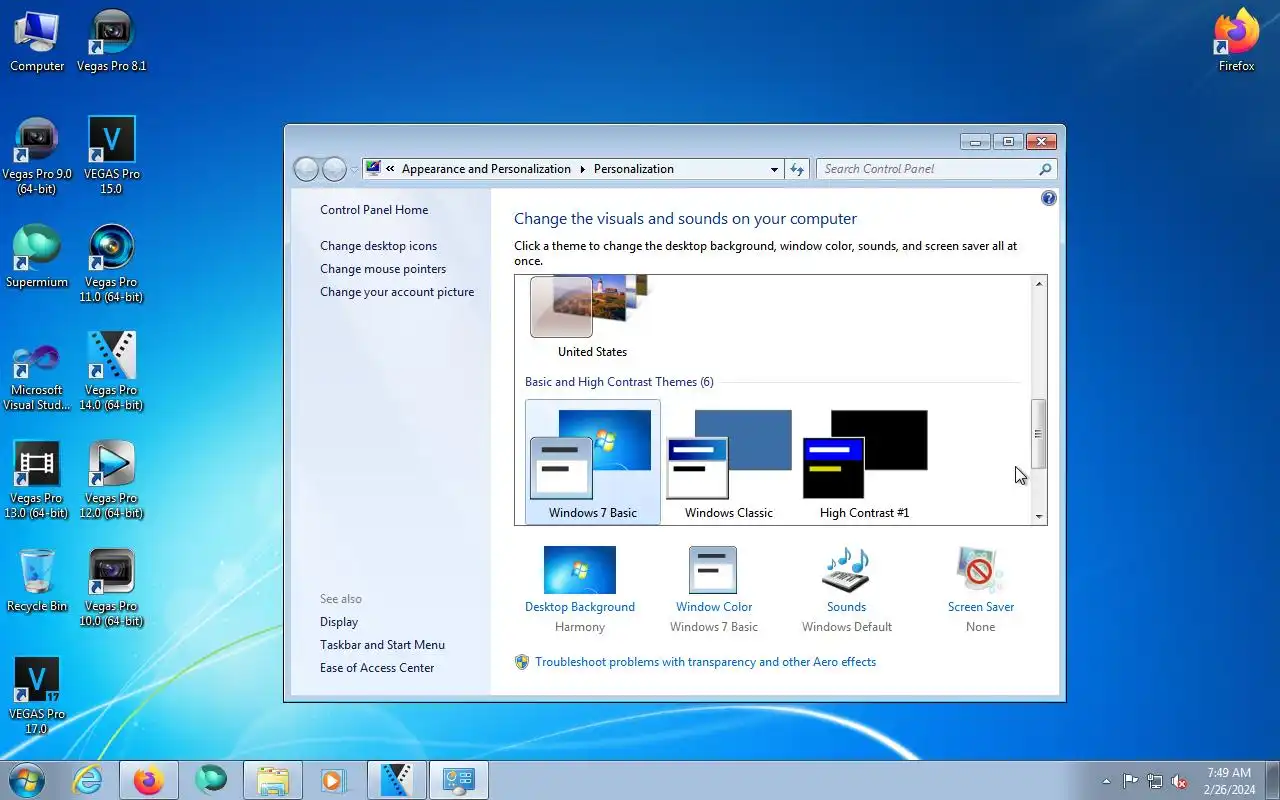The height and width of the screenshot is (800, 1280).
Task: Launch Supermium from the taskbar
Action: tap(211, 780)
